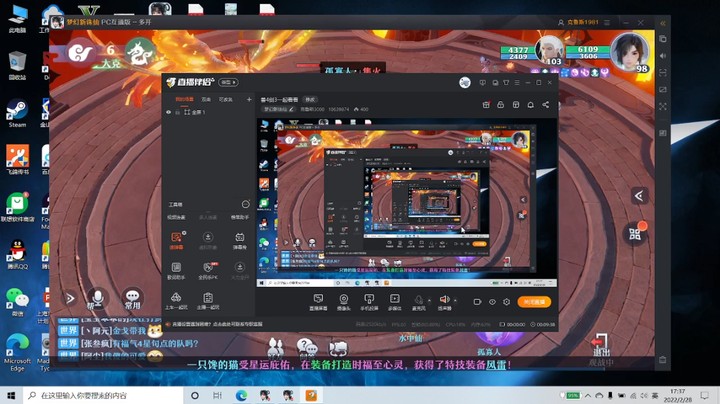Open the Steam desktop shortcut
Image resolution: width=720 pixels, height=404 pixels.
pyautogui.click(x=17, y=113)
